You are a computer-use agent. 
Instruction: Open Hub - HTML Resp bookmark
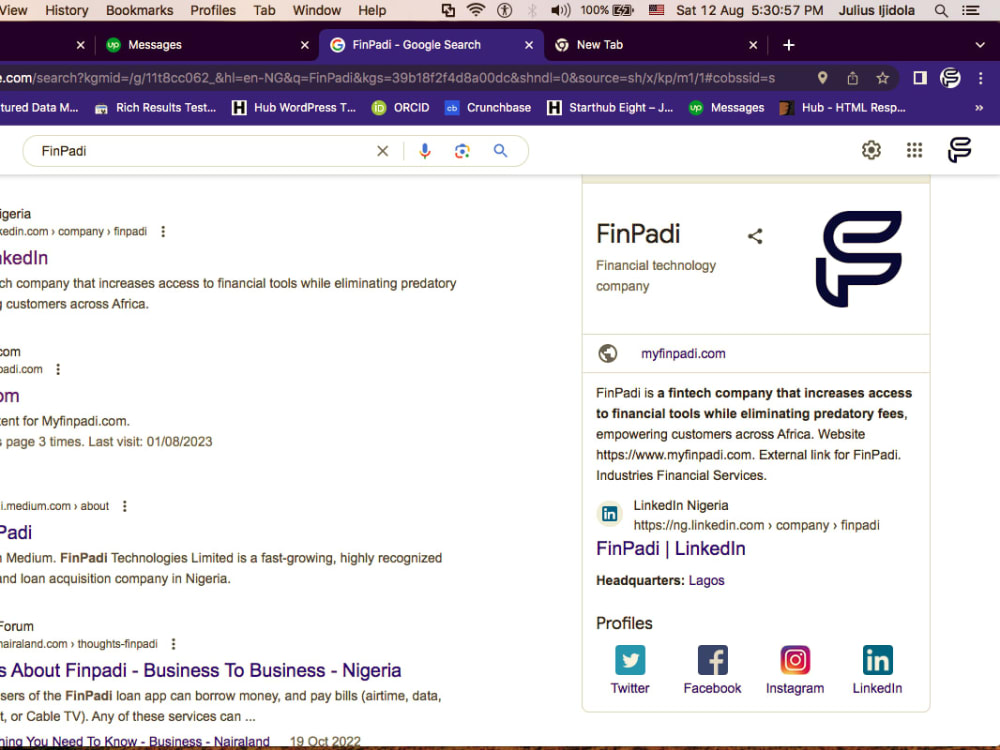[x=842, y=108]
